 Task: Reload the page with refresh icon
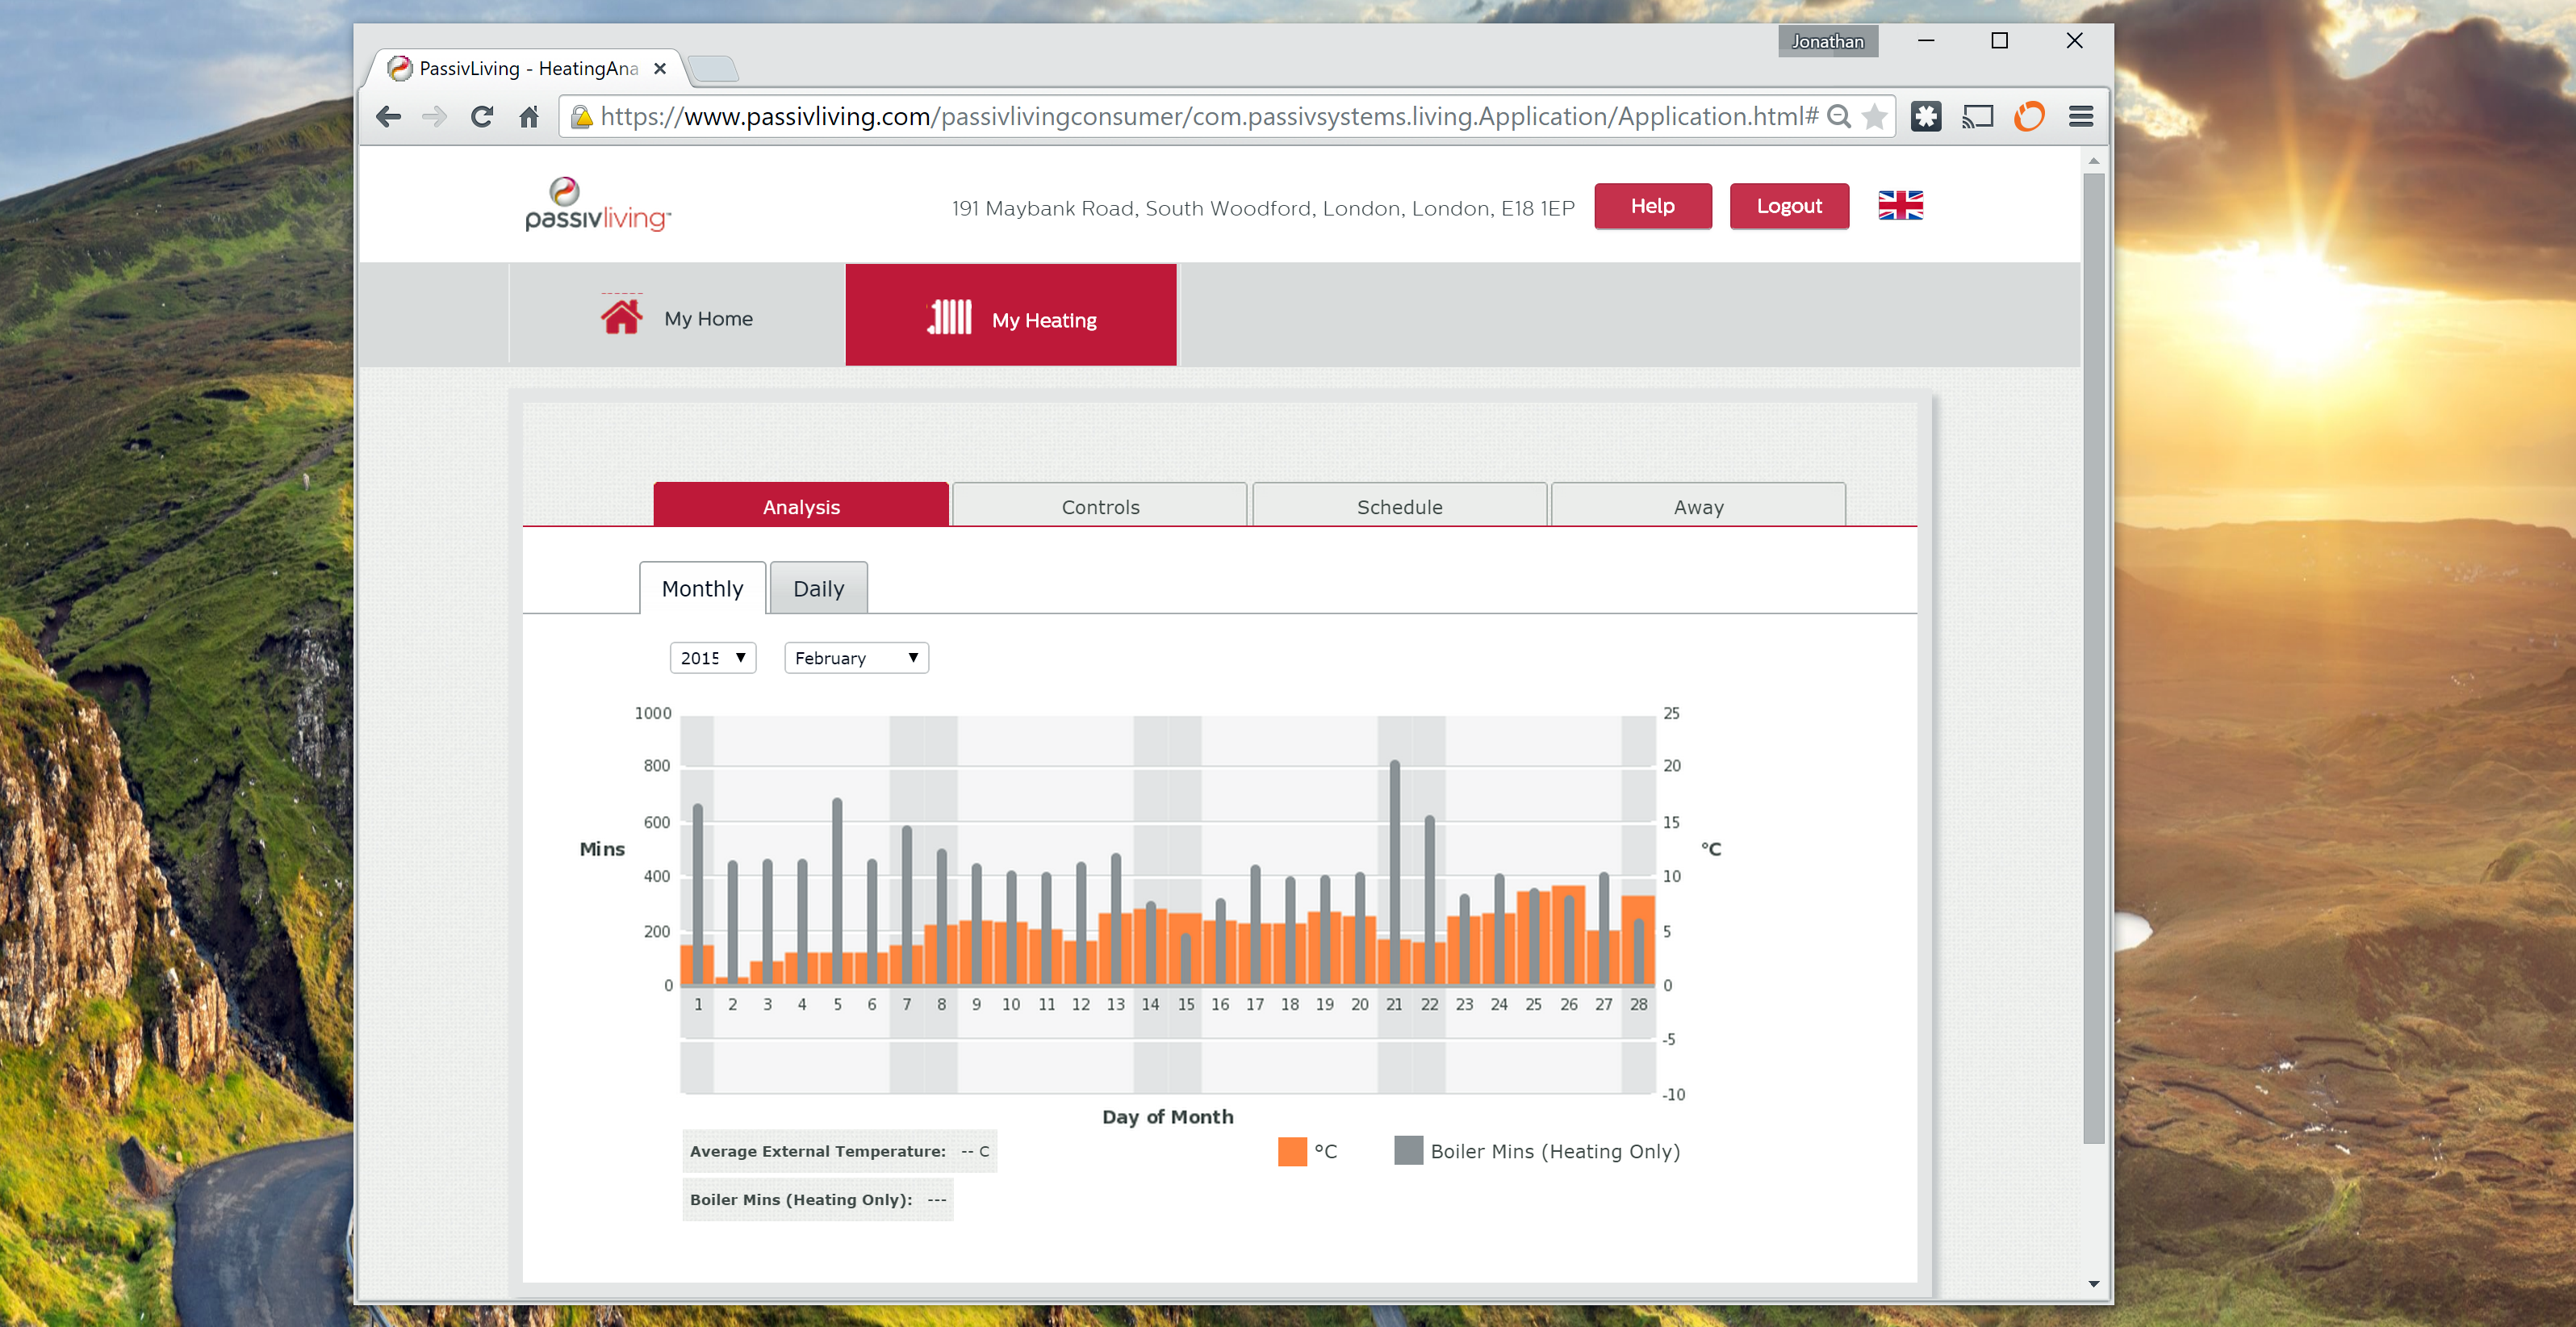[x=482, y=117]
